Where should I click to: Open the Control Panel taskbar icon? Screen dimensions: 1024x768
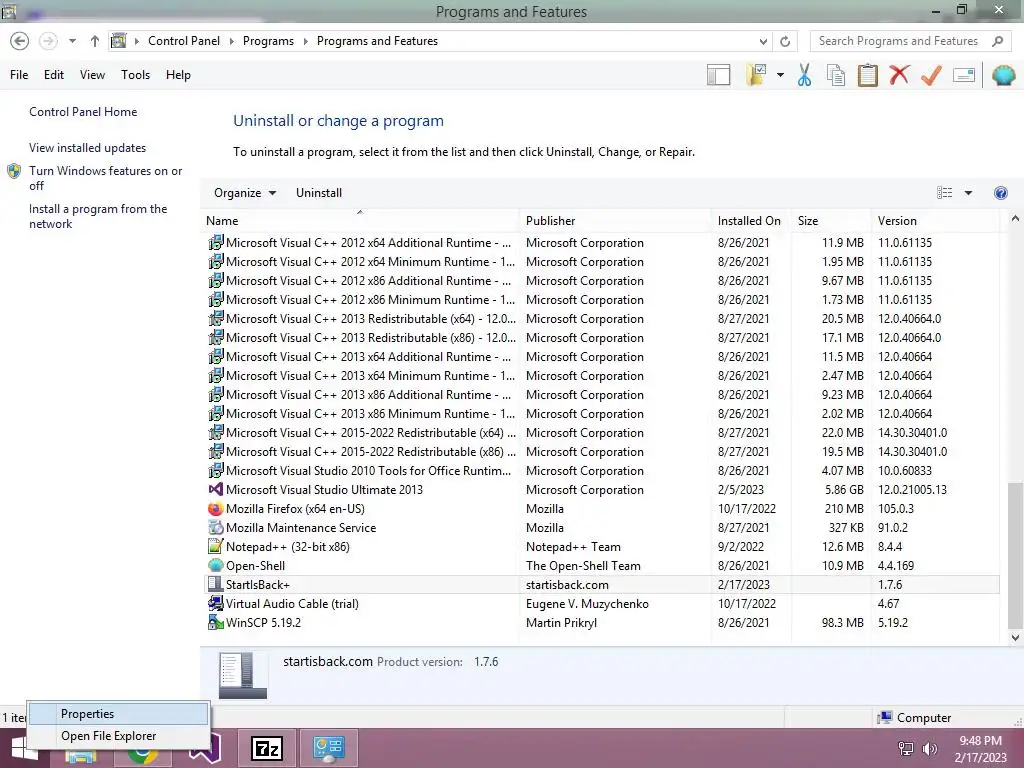pyautogui.click(x=328, y=748)
